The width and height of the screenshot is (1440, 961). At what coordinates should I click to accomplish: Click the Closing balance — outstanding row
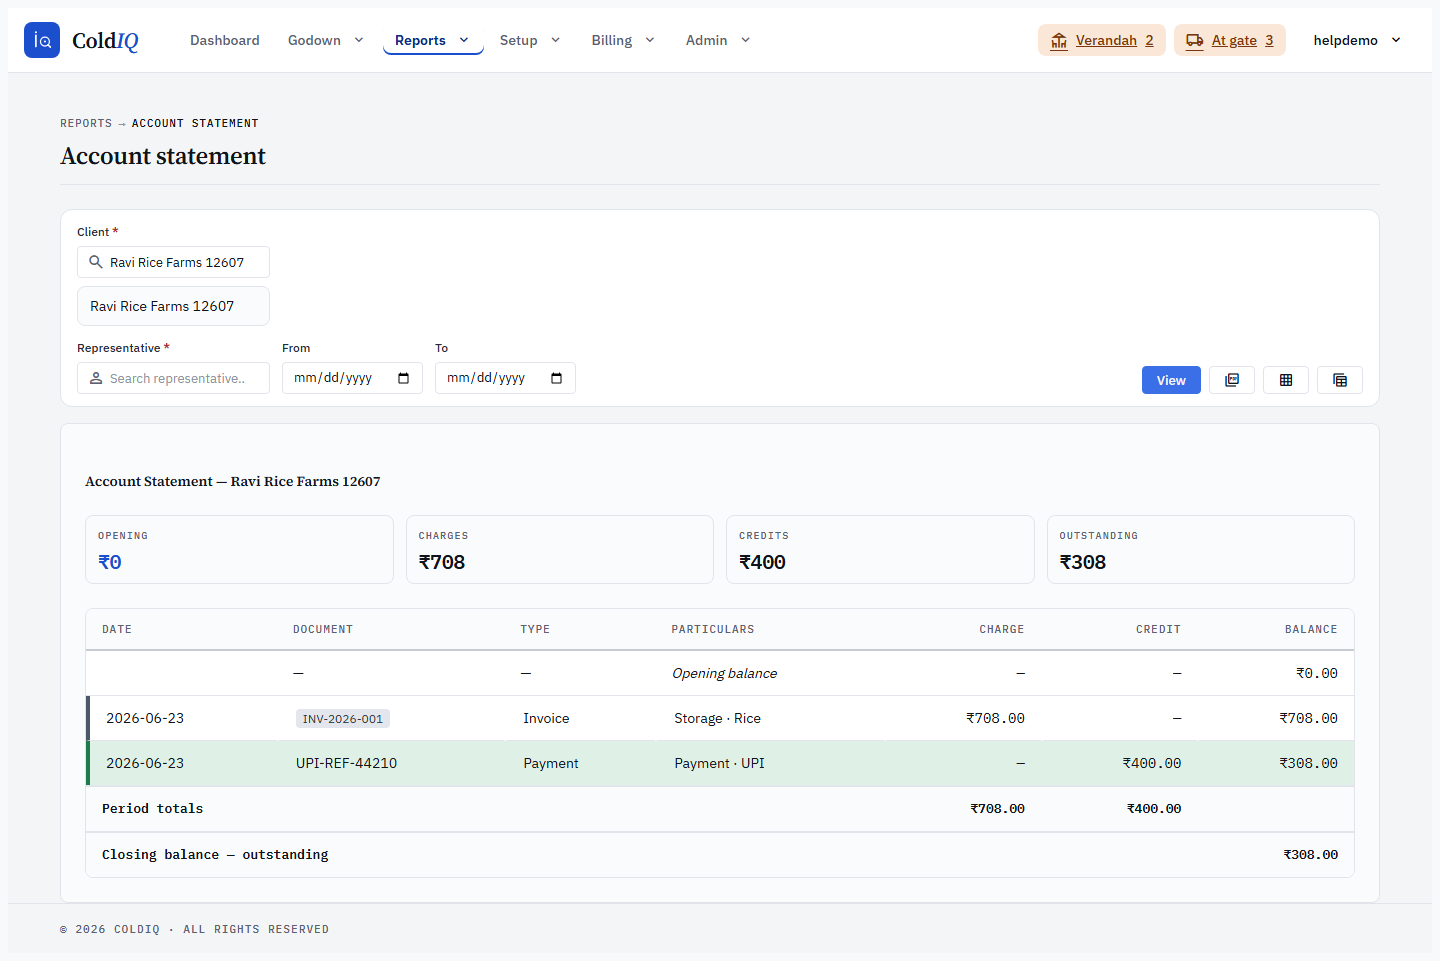(720, 855)
